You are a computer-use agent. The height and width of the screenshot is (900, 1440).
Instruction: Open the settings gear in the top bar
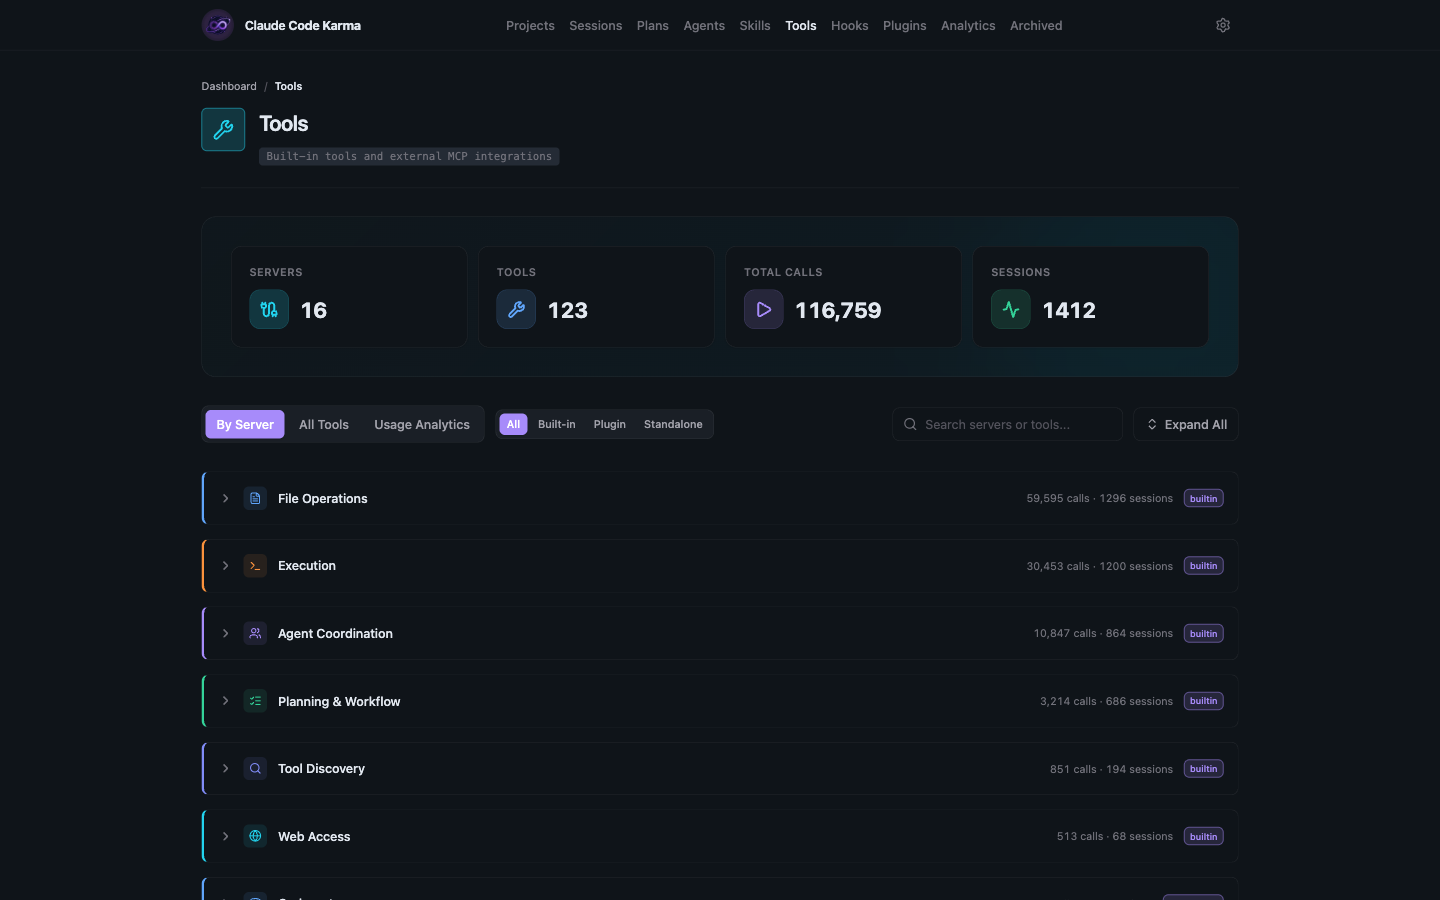click(x=1222, y=25)
